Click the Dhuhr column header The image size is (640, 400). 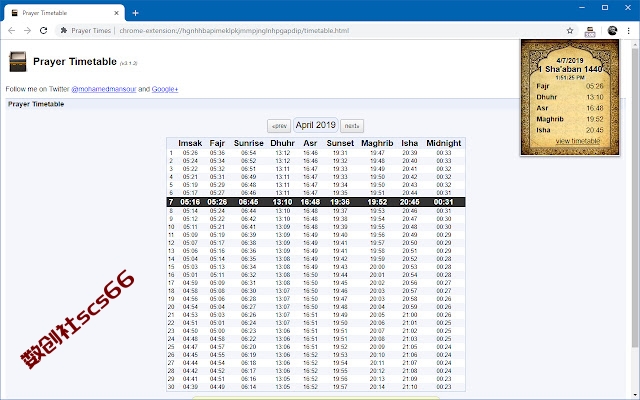coord(282,143)
